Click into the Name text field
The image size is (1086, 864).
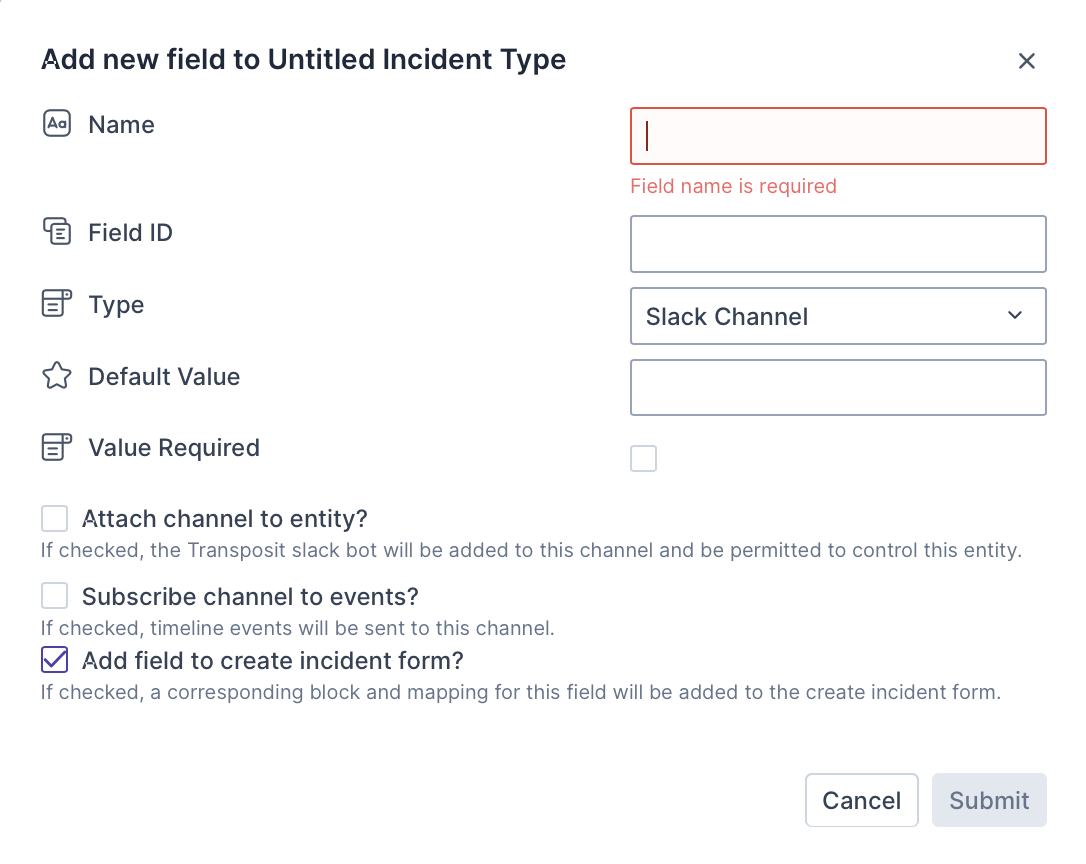[x=838, y=136]
